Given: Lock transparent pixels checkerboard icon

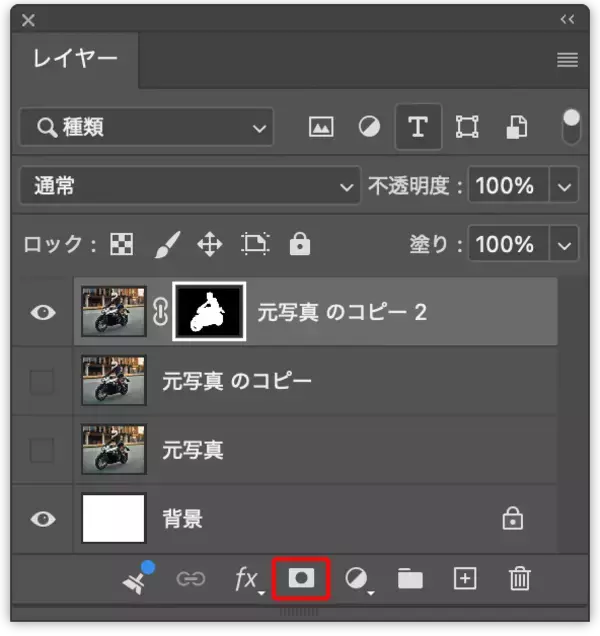Looking at the screenshot, I should [x=122, y=244].
